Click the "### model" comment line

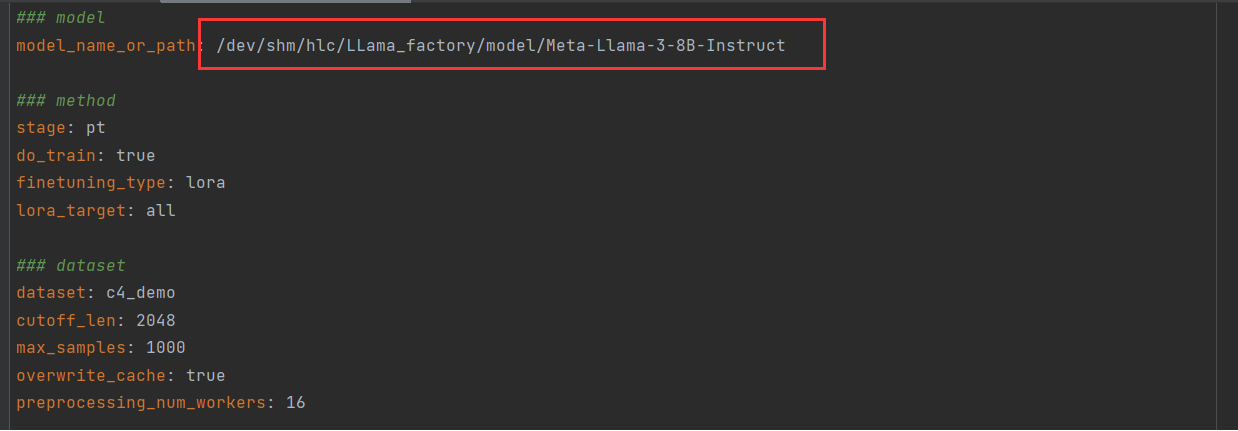pyautogui.click(x=61, y=18)
